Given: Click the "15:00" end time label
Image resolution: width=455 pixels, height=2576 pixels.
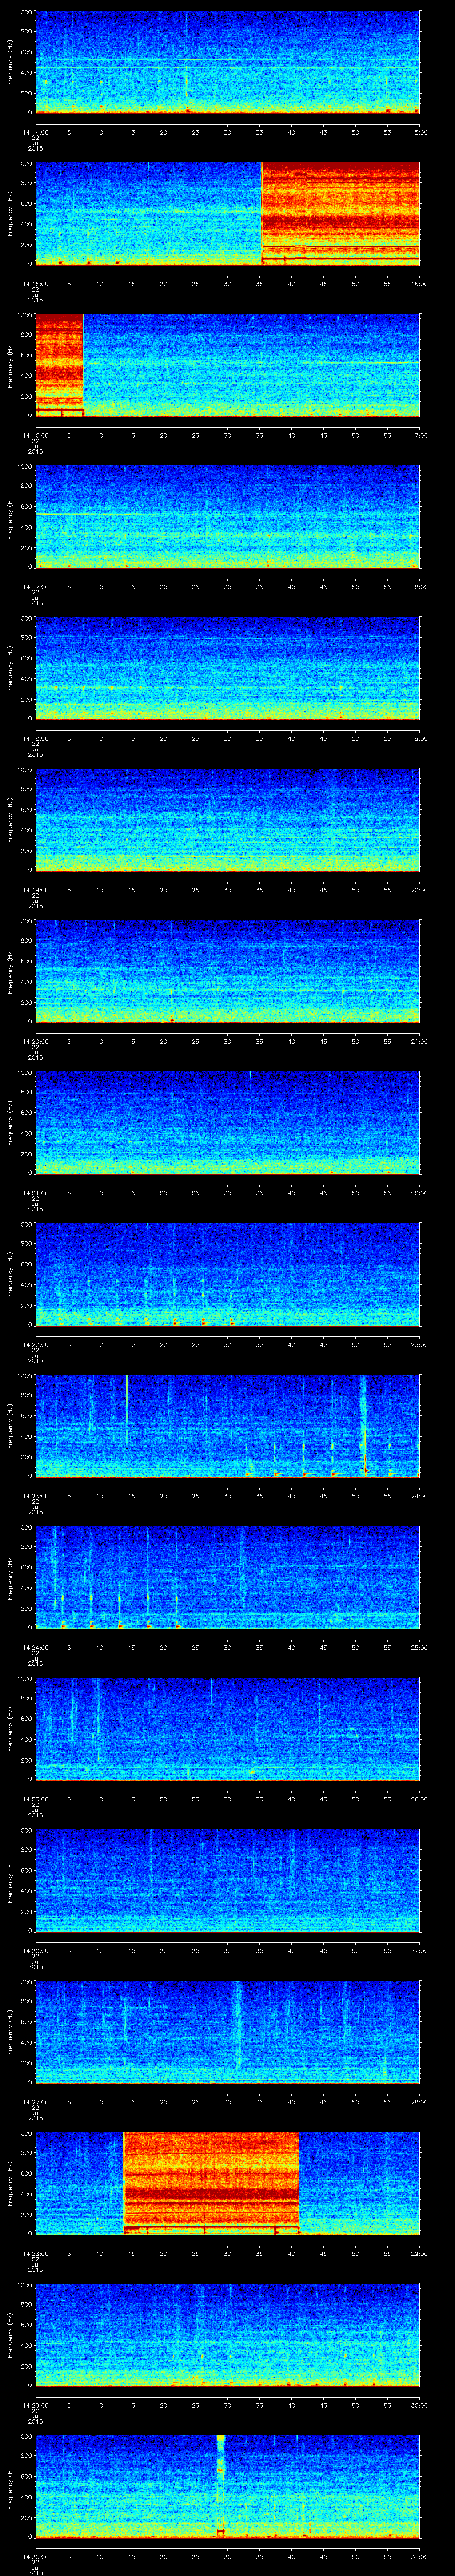Looking at the screenshot, I should pyautogui.click(x=419, y=131).
